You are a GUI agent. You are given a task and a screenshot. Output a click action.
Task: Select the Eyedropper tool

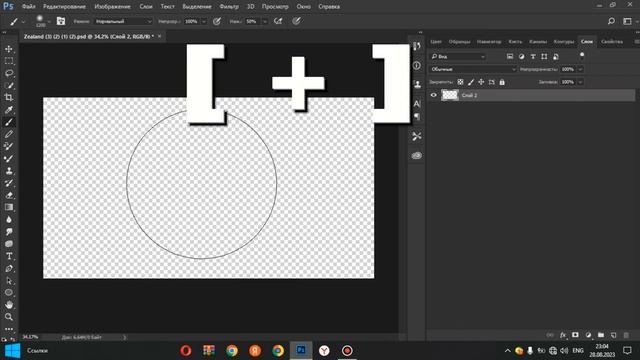click(9, 109)
